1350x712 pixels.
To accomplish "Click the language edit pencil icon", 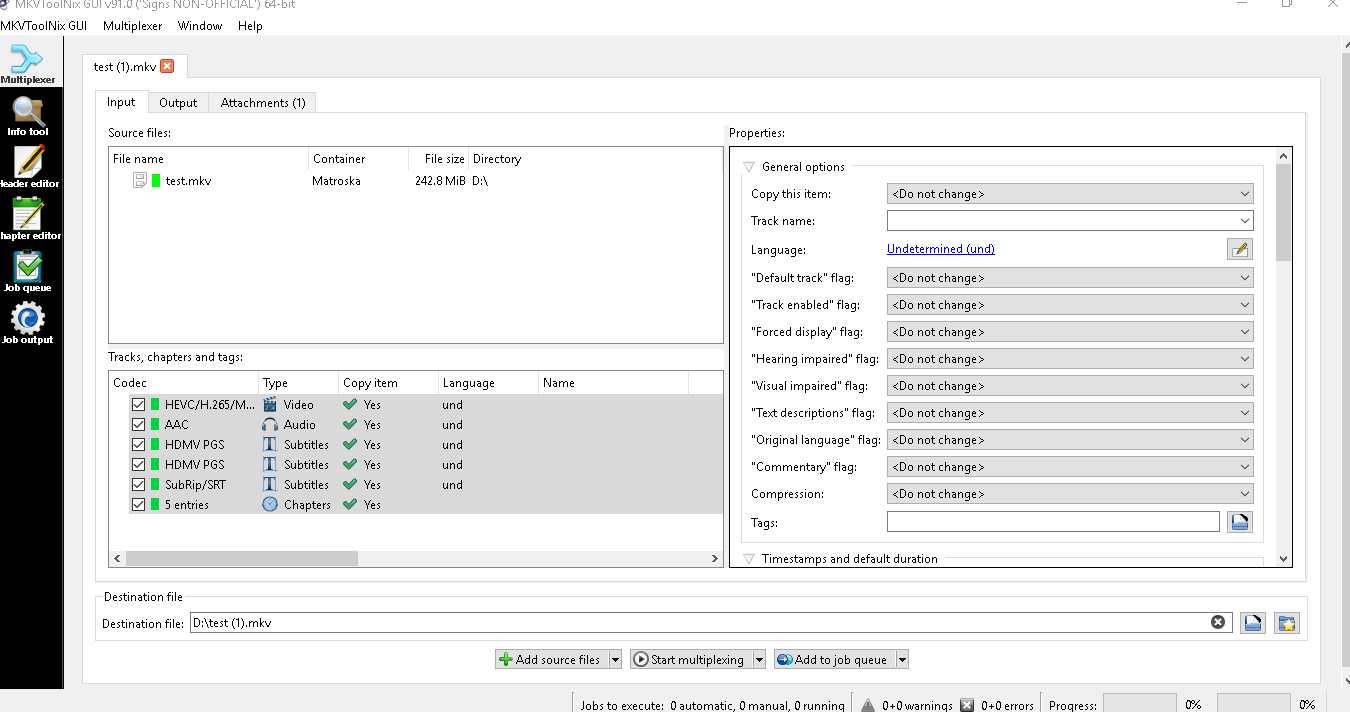I will 1239,249.
